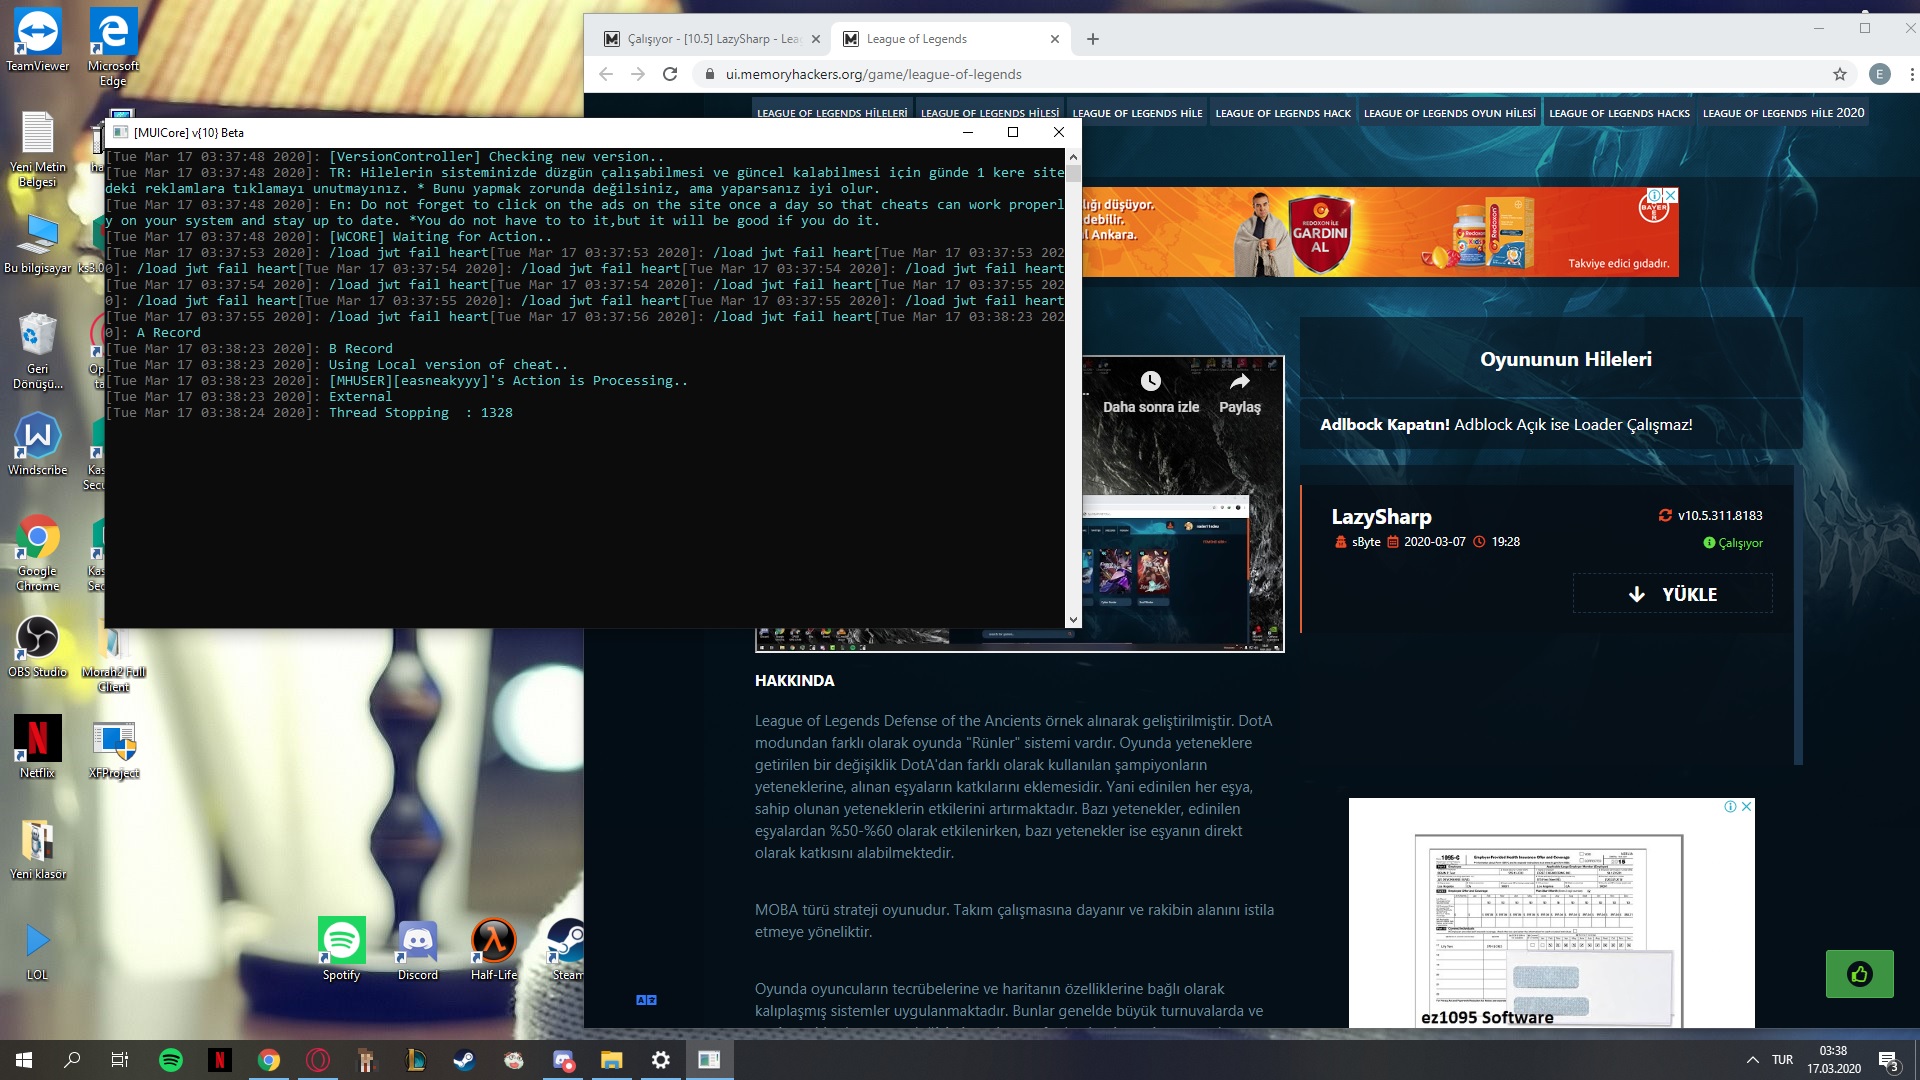
Task: Click Opera icon in the taskbar
Action: click(x=318, y=1060)
